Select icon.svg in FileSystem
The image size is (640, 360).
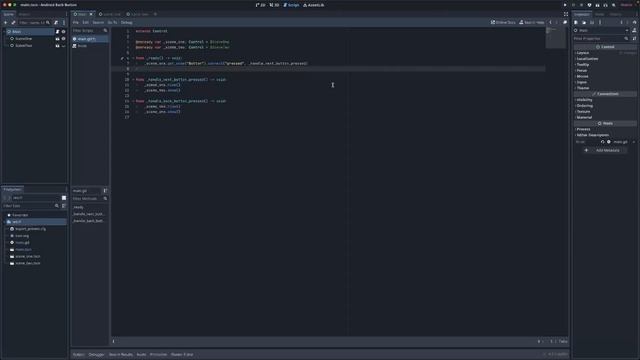22,236
